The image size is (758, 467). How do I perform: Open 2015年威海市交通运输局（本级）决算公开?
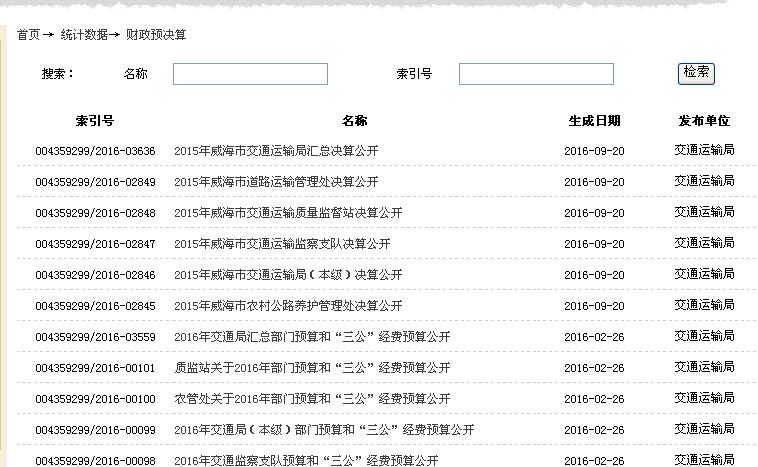[288, 275]
